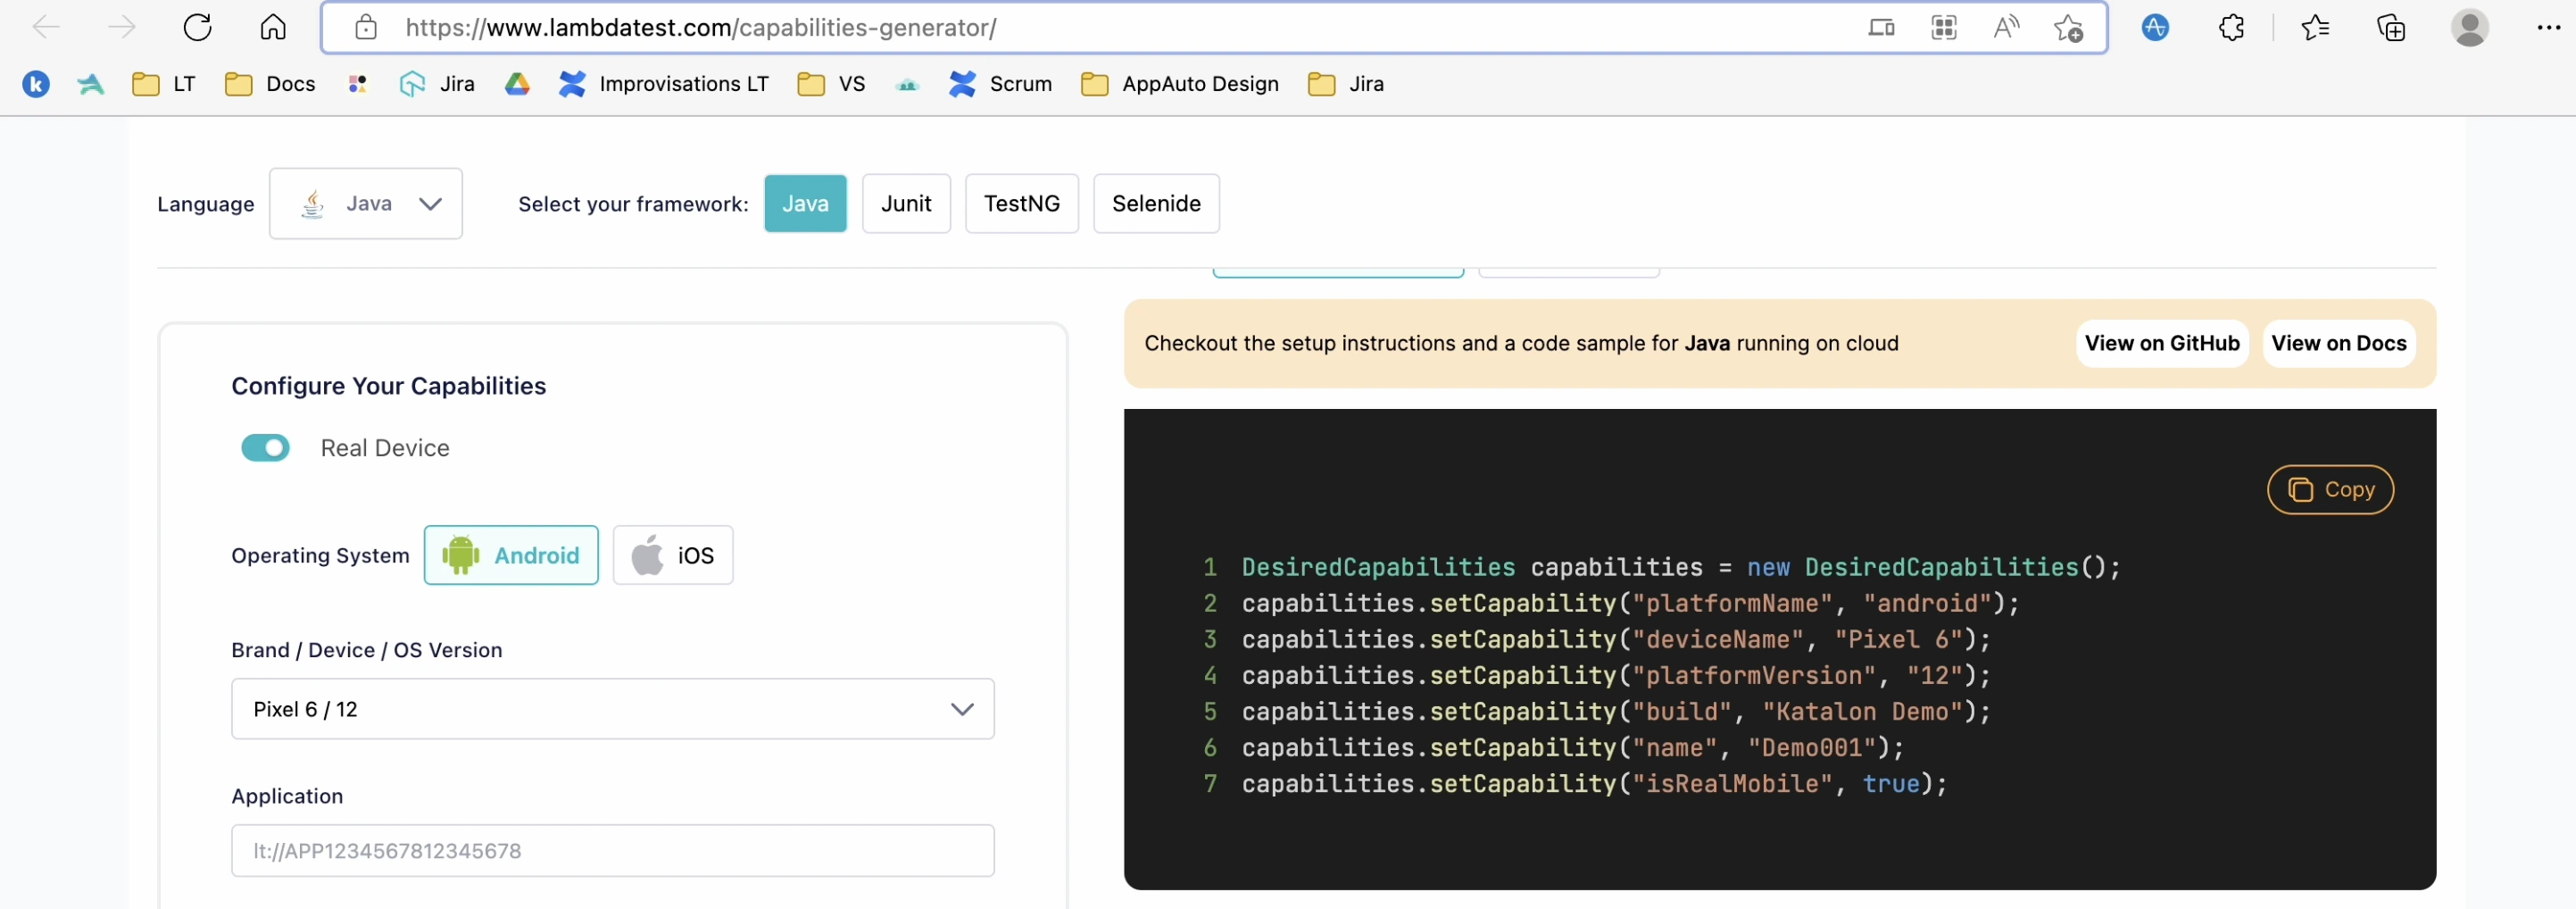2576x909 pixels.
Task: Select iOS operating system
Action: 673,555
